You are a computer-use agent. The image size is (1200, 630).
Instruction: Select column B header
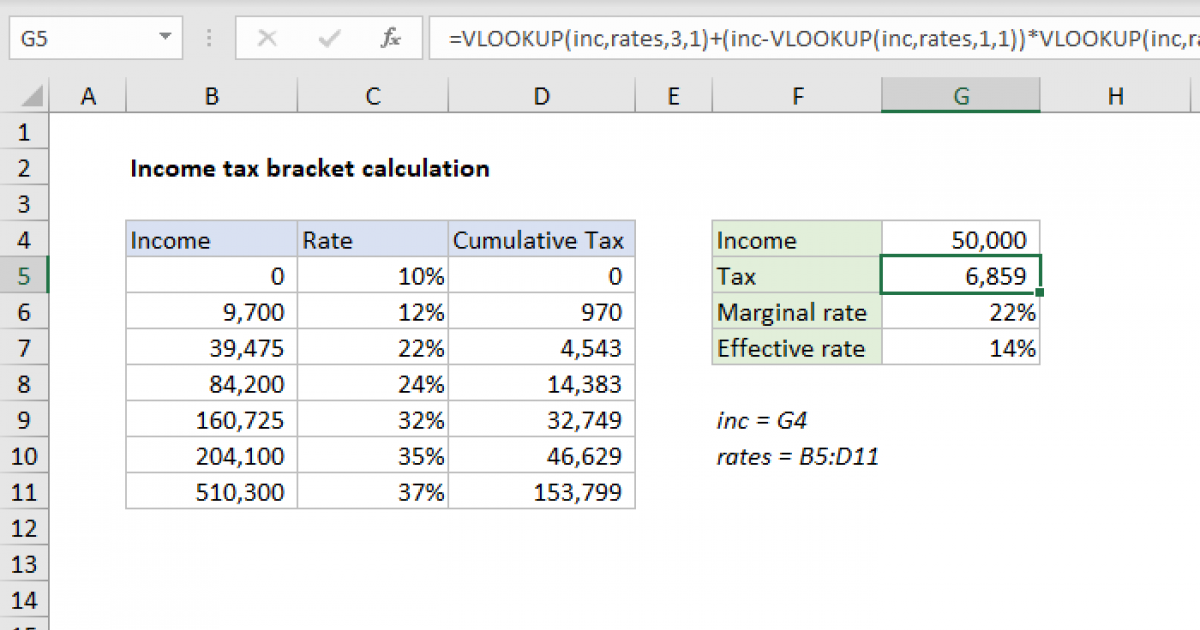211,96
